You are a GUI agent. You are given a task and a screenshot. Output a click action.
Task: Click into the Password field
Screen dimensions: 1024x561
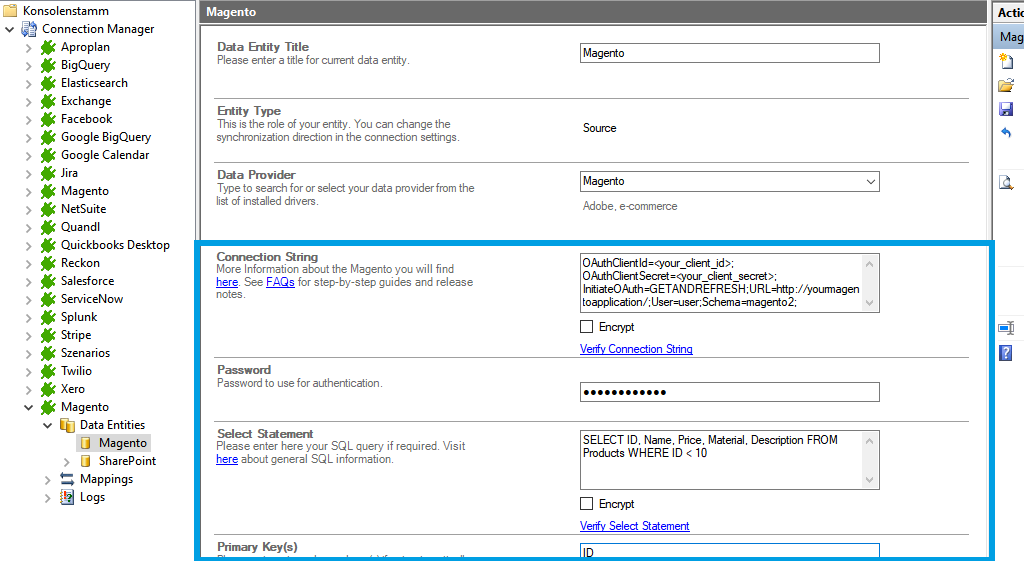[729, 392]
